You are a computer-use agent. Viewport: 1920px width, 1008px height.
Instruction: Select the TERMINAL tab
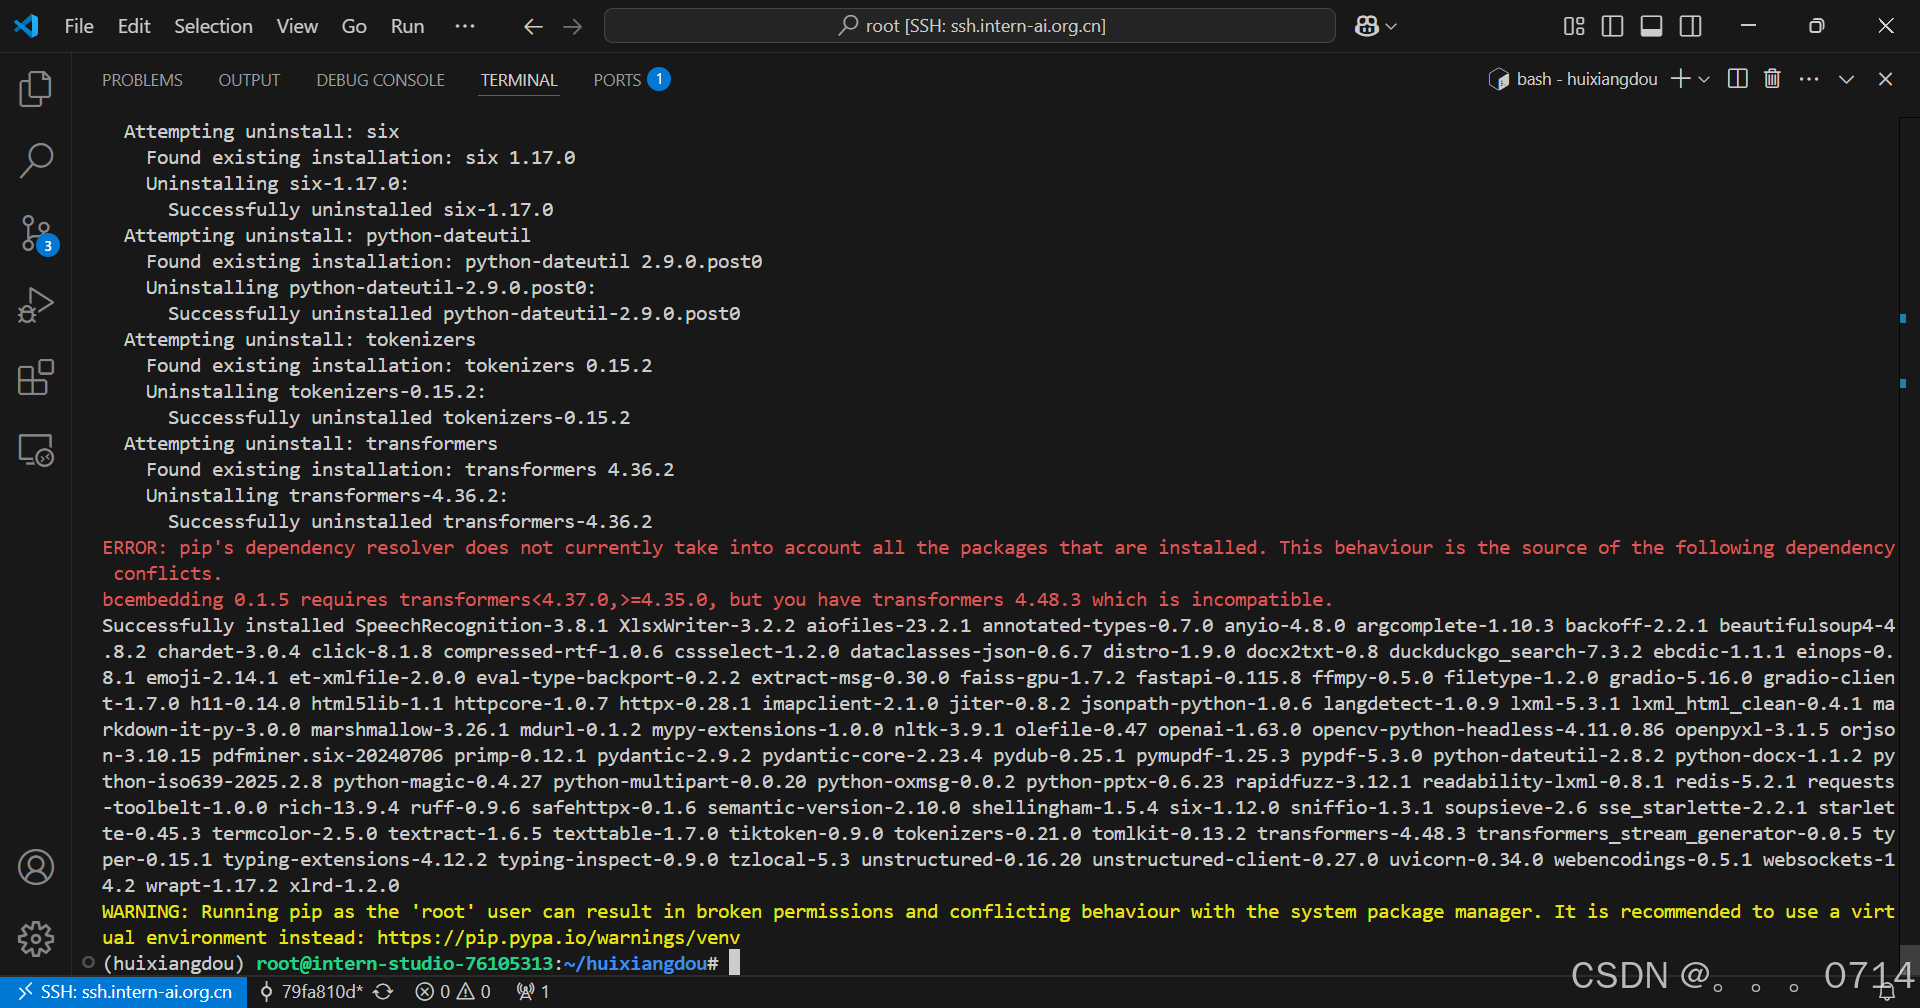[x=519, y=80]
